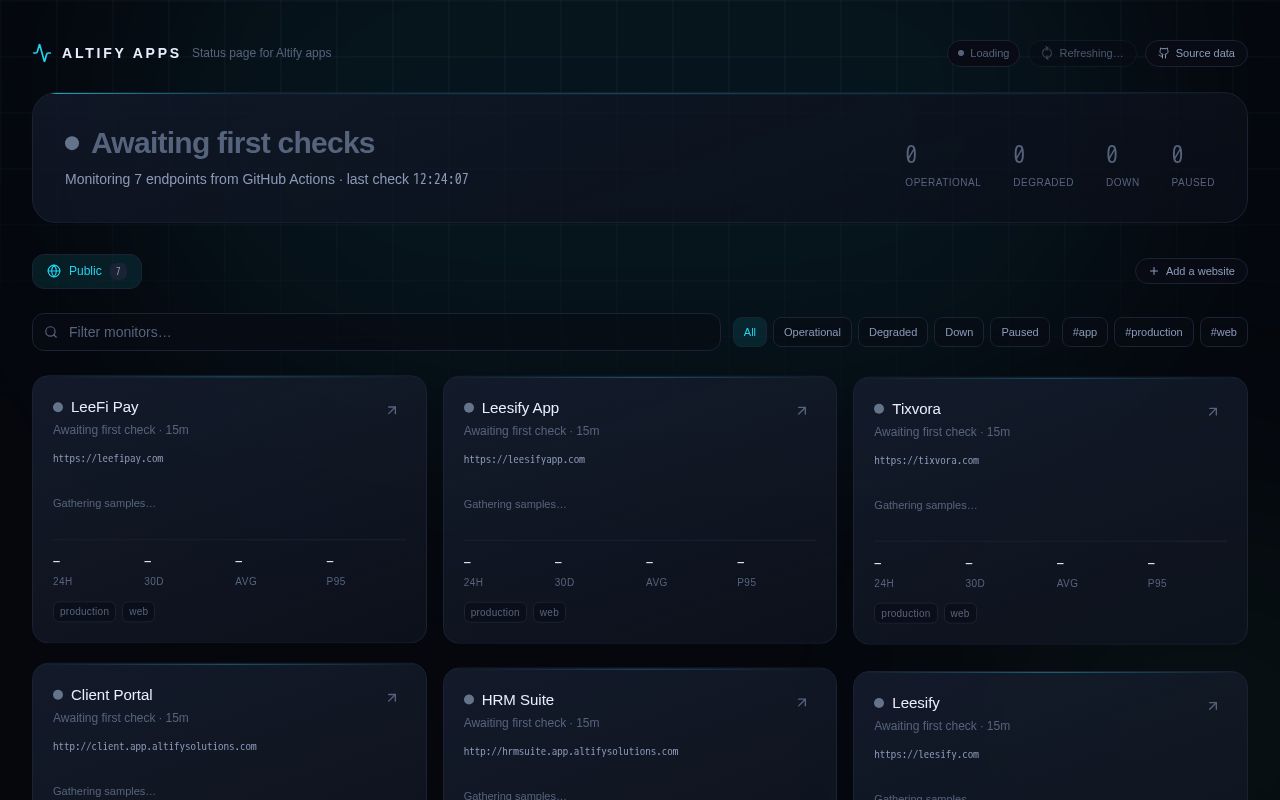The width and height of the screenshot is (1280, 800).
Task: Click Tixvora status dot
Action: 879,409
